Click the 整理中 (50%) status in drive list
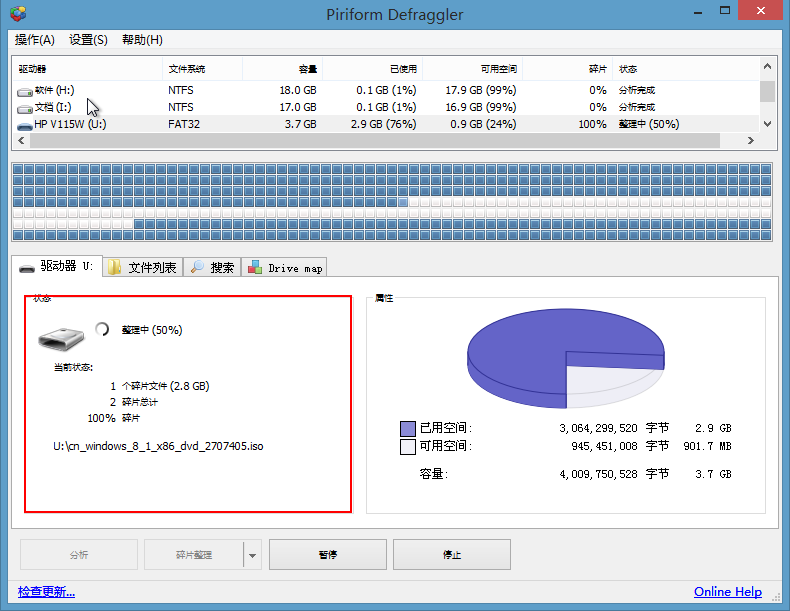Image resolution: width=790 pixels, height=611 pixels. tap(649, 124)
